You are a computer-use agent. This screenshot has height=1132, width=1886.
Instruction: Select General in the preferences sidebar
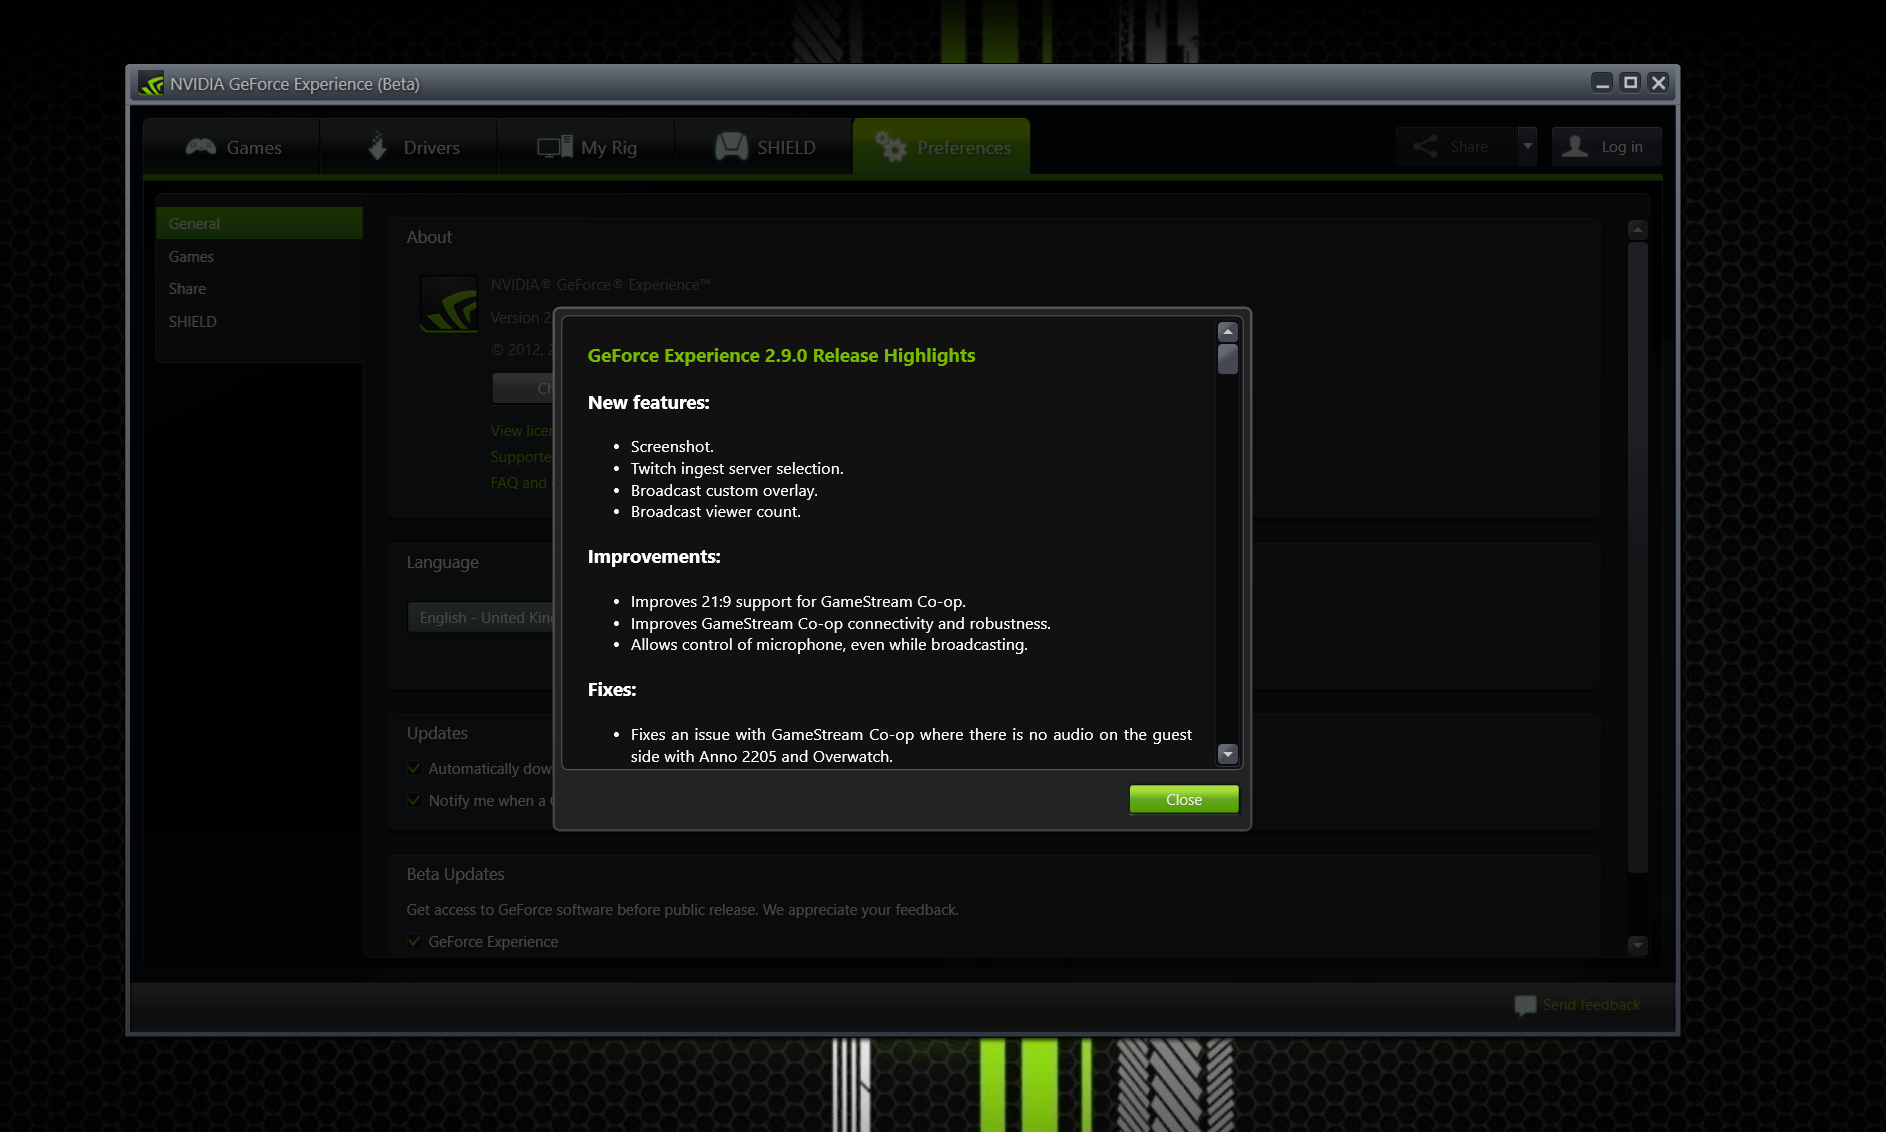coord(259,223)
